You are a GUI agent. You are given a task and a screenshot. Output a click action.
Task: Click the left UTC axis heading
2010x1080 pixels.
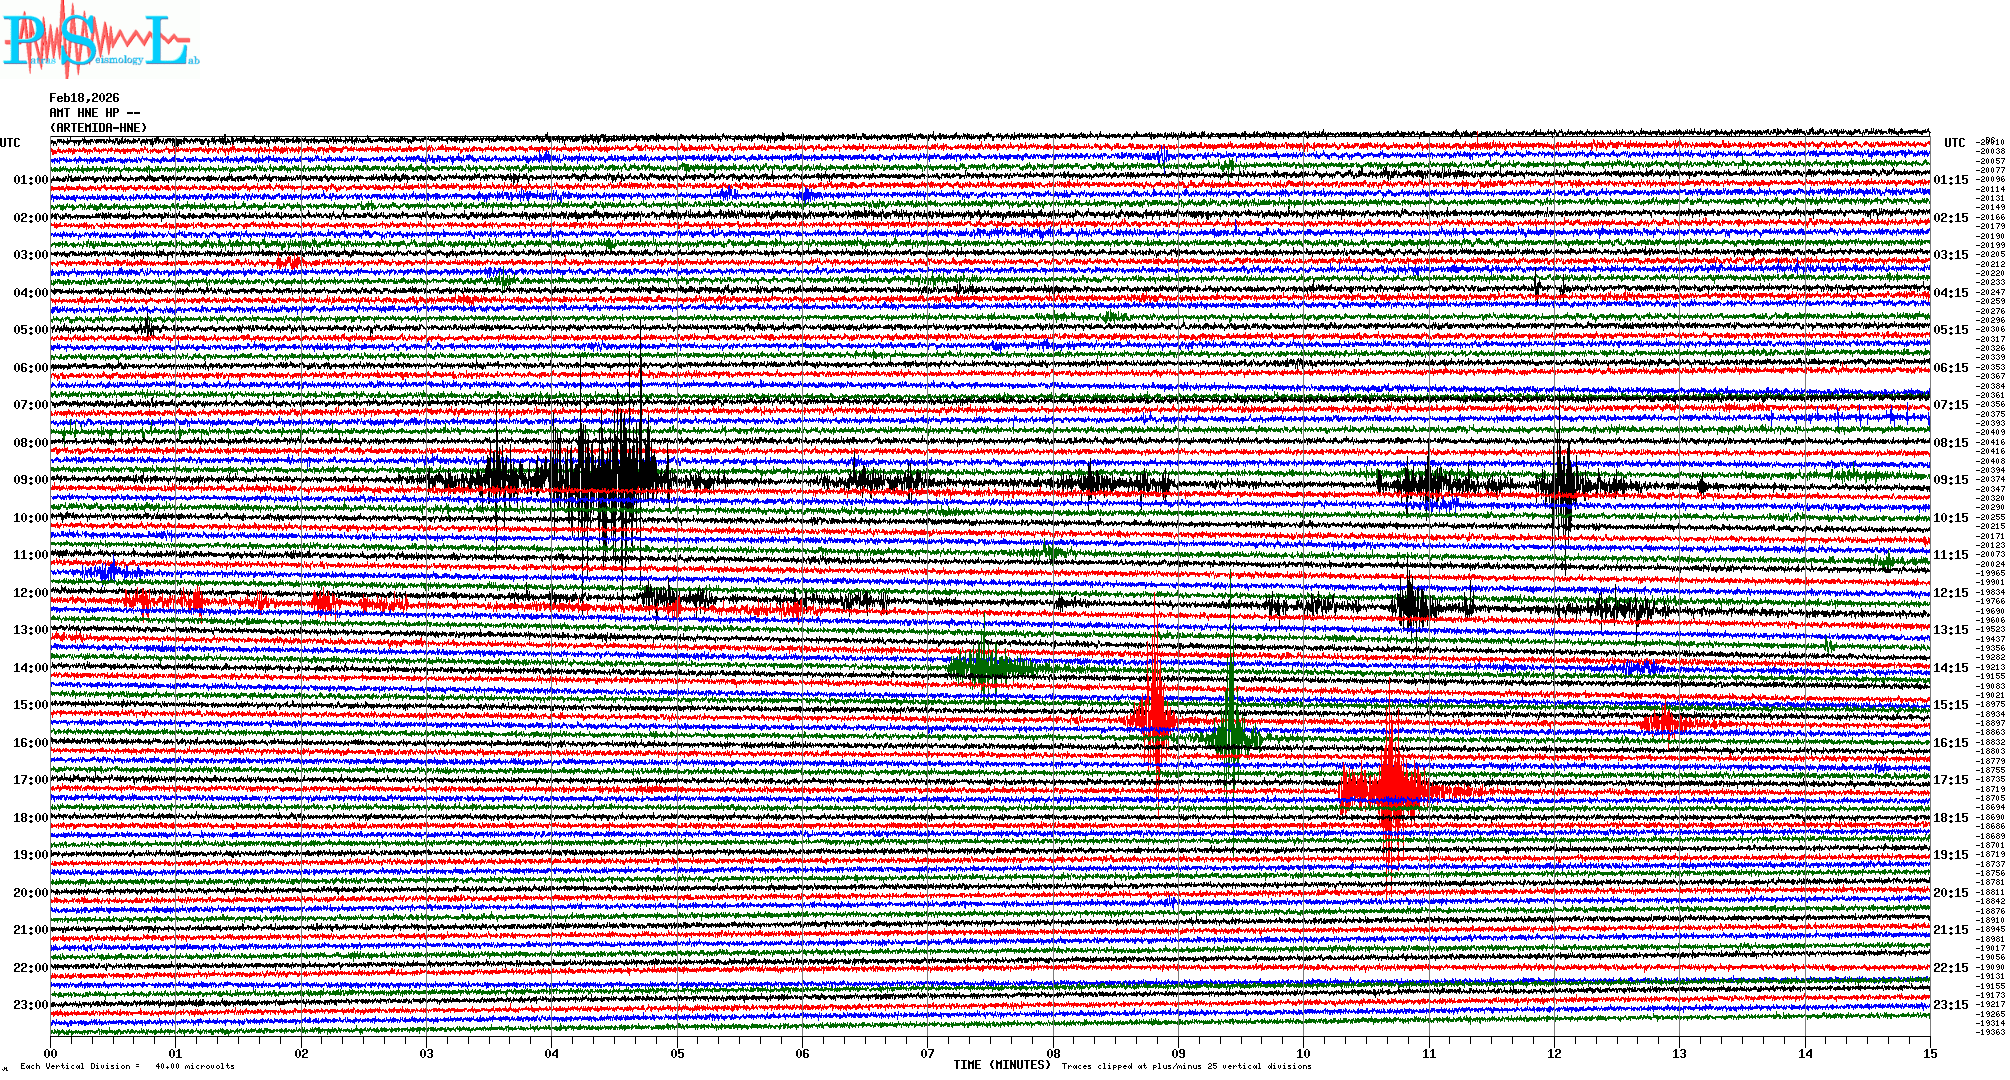point(10,143)
